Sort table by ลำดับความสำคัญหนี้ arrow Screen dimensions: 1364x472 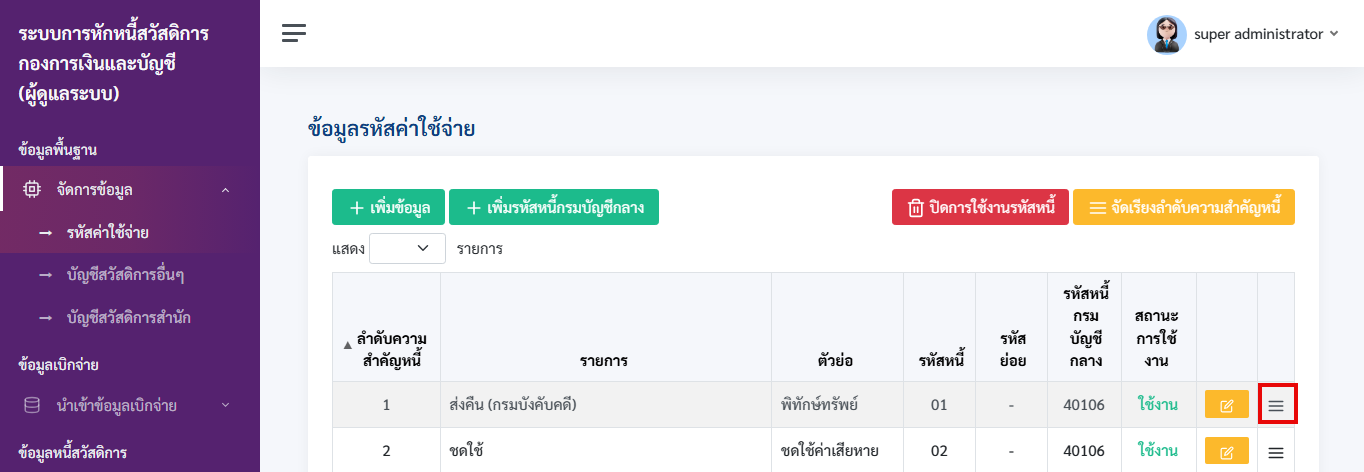(x=348, y=345)
